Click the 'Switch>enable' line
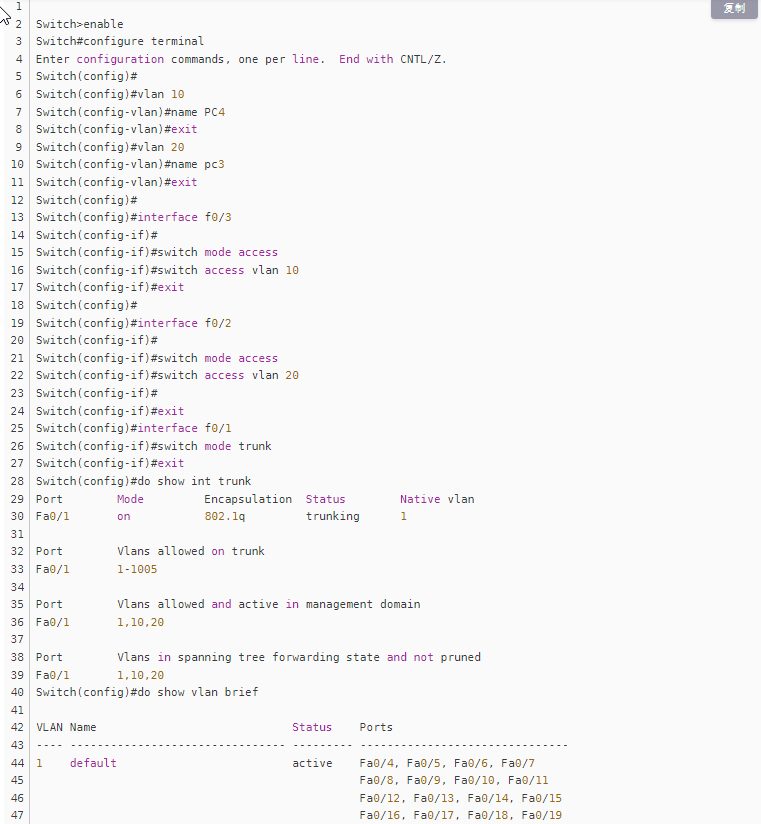The image size is (761, 824). 79,24
